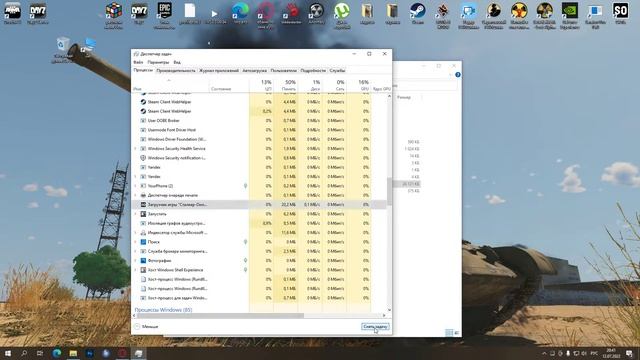Expand the Служба брокера мониторинга process
Screen dimensions: 640x360
tap(136, 251)
